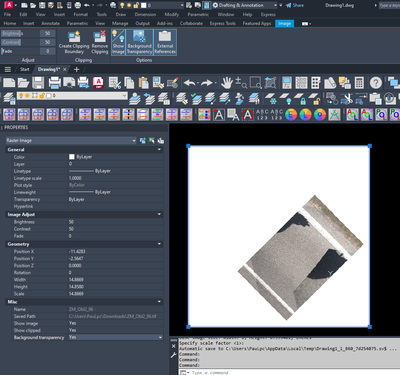This screenshot has width=400, height=375.
Task: Click the New drawing icon in the toolbar
Action: pyautogui.click(x=9, y=83)
